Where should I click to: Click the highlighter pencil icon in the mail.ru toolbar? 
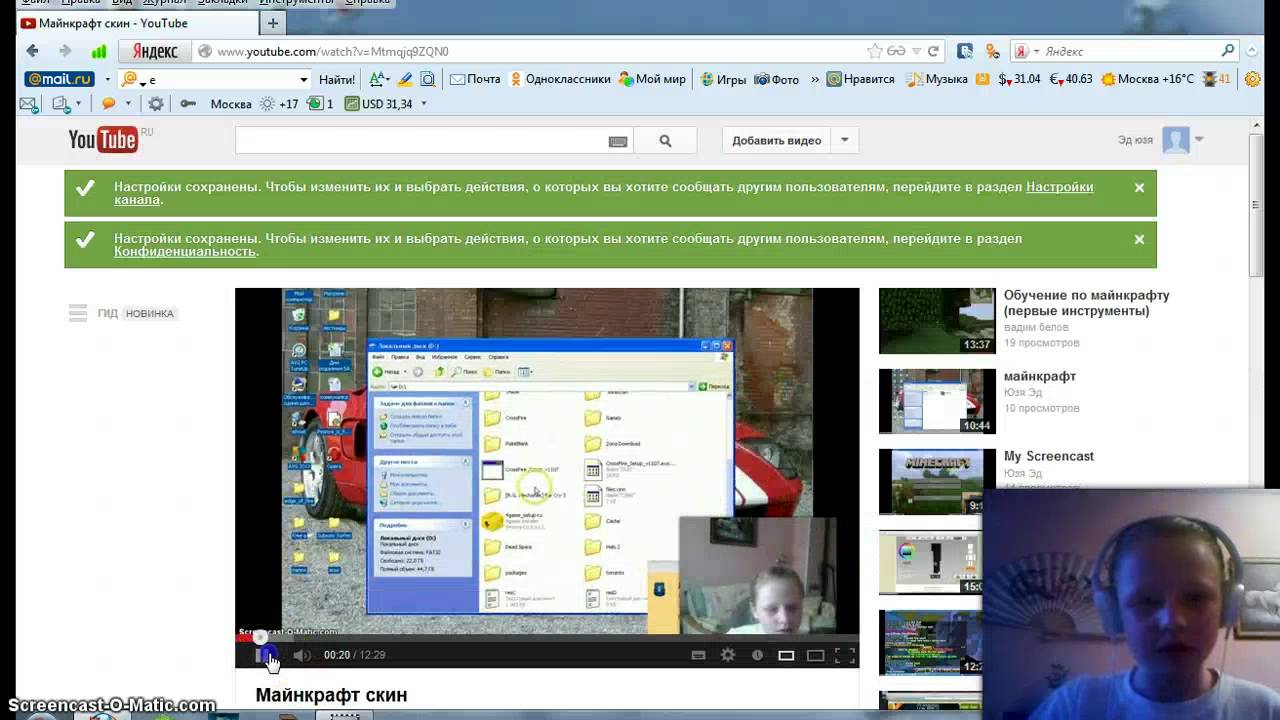[405, 79]
